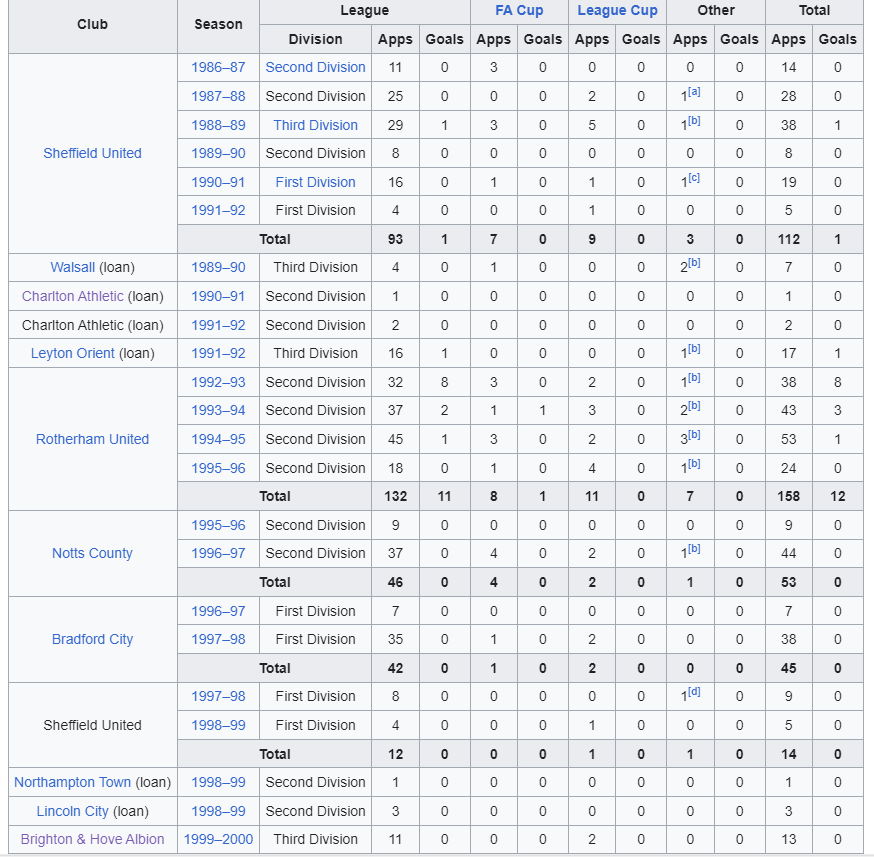The height and width of the screenshot is (857, 874).
Task: Open the Lincoln City club link
Action: pyautogui.click(x=72, y=811)
